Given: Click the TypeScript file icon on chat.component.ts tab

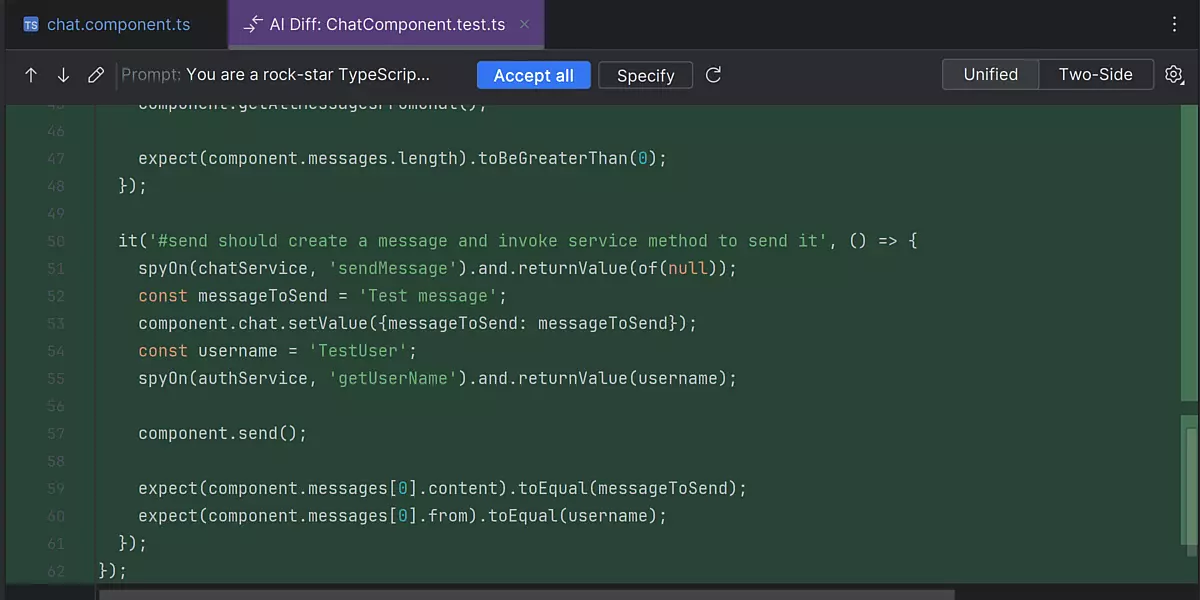Looking at the screenshot, I should pyautogui.click(x=31, y=25).
